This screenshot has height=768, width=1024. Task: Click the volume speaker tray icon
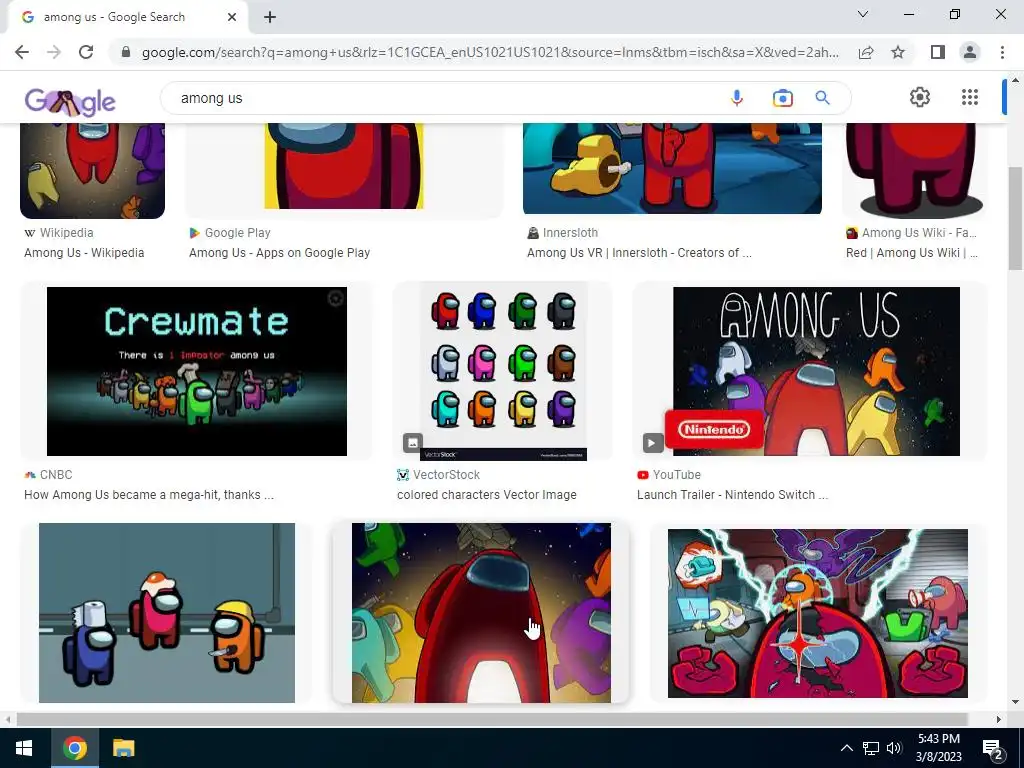(x=894, y=748)
